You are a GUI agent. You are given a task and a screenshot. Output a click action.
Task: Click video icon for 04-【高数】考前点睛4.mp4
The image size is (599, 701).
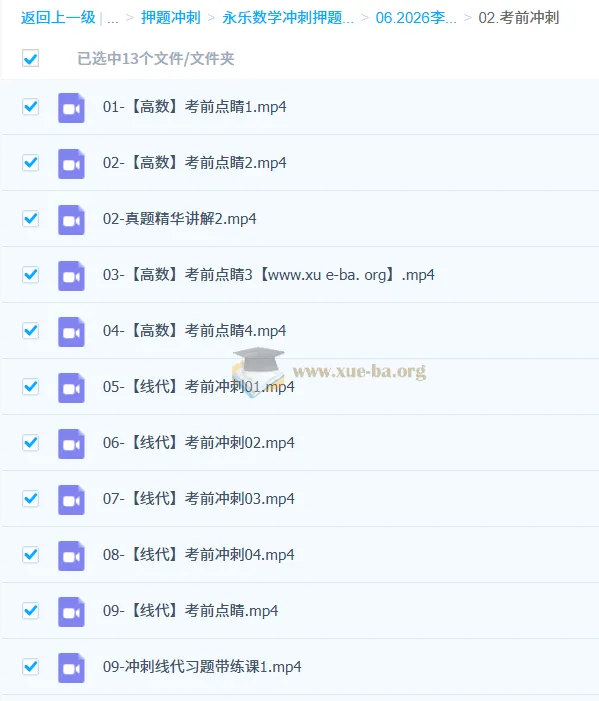71,332
